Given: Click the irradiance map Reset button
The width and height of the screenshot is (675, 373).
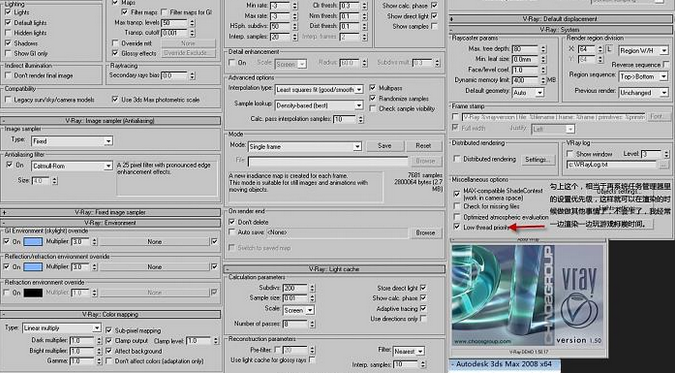Looking at the screenshot, I should click(424, 146).
